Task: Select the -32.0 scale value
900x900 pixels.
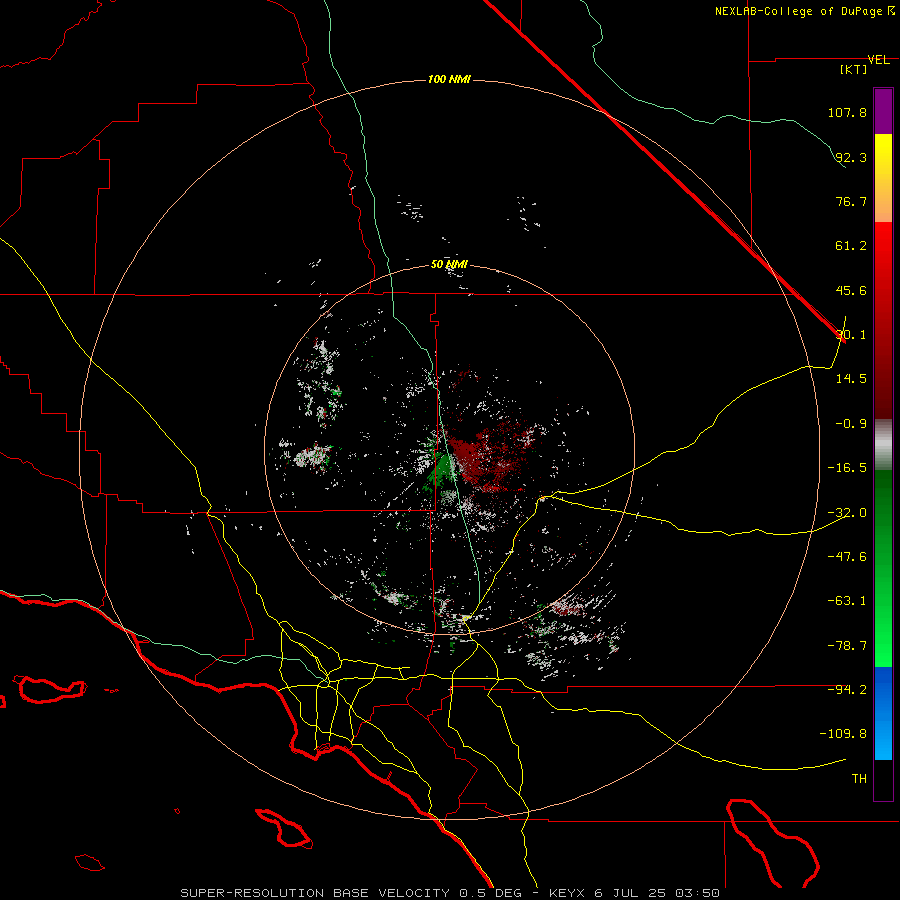Action: click(847, 513)
